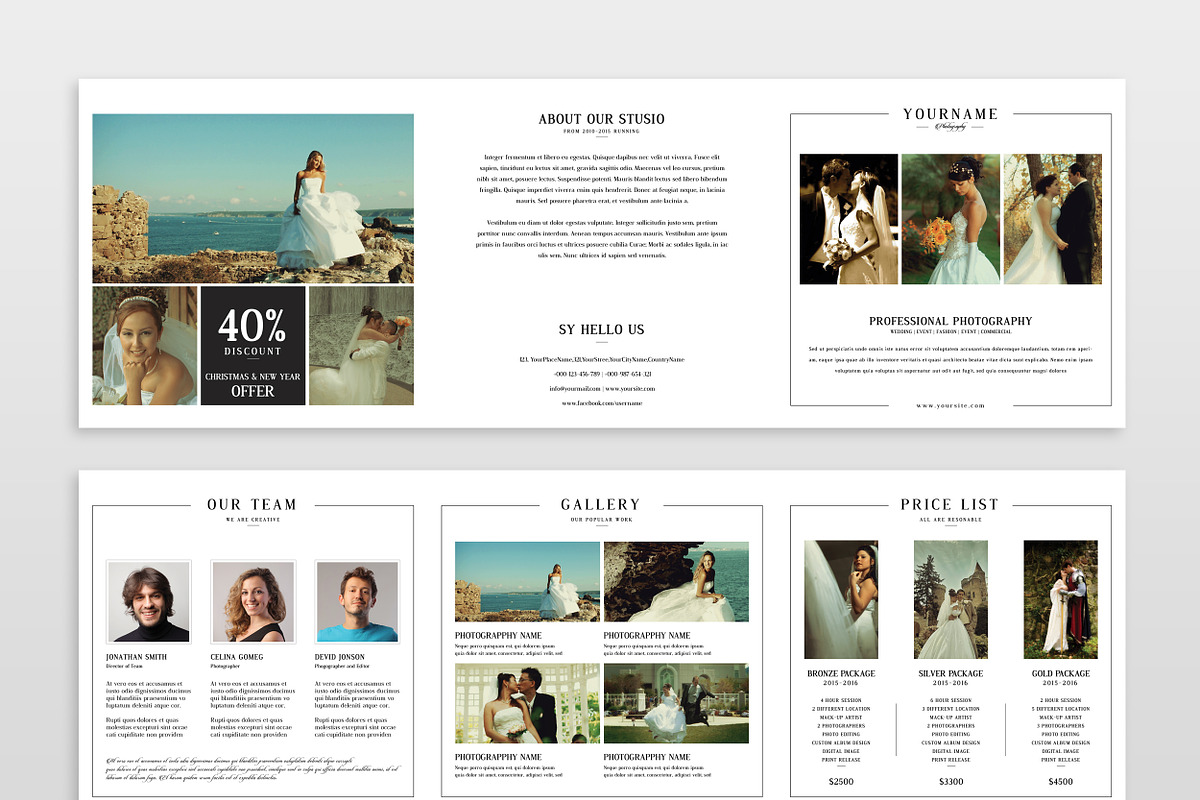Viewport: 1200px width, 800px height.
Task: Click the Gold Package couple photo
Action: pos(1060,600)
